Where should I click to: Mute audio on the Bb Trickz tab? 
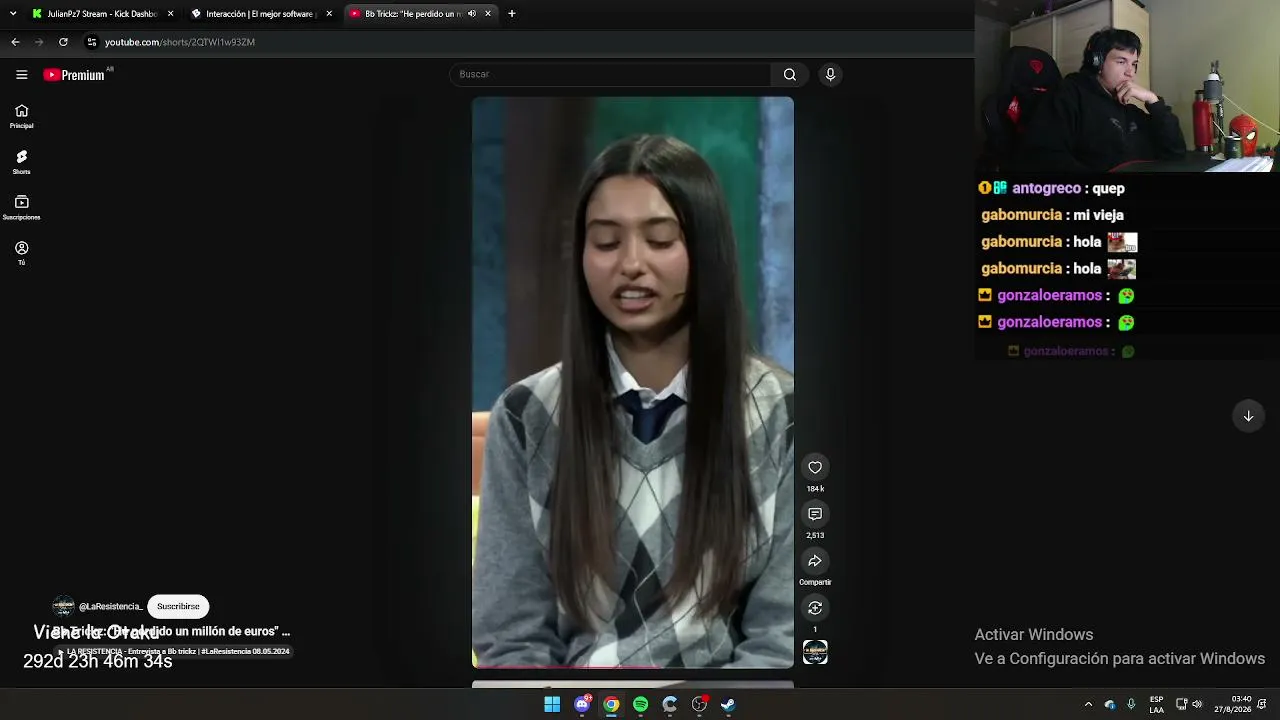472,14
